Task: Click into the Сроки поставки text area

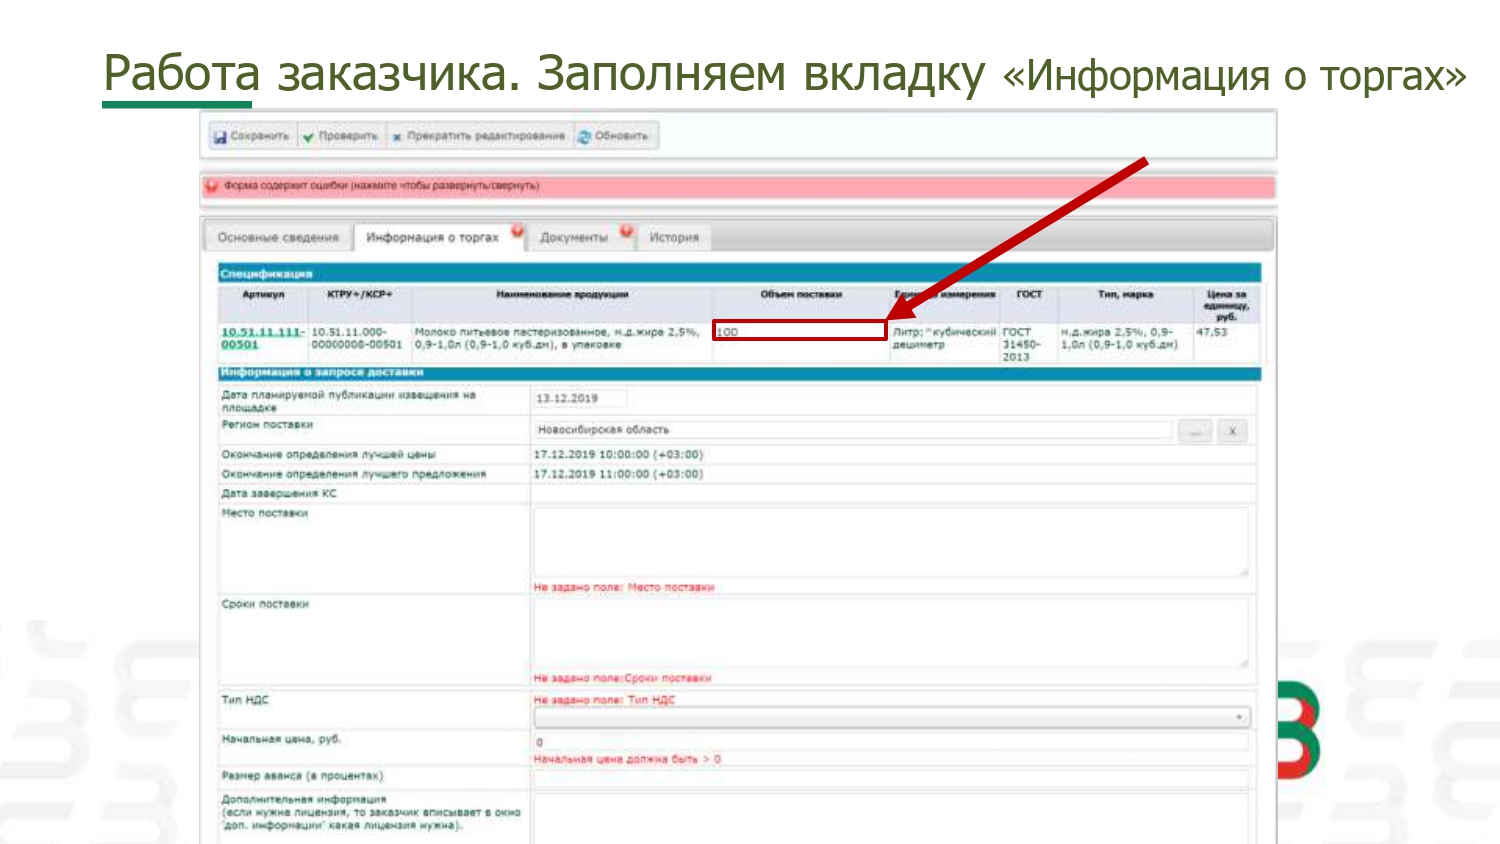Action: click(x=890, y=632)
